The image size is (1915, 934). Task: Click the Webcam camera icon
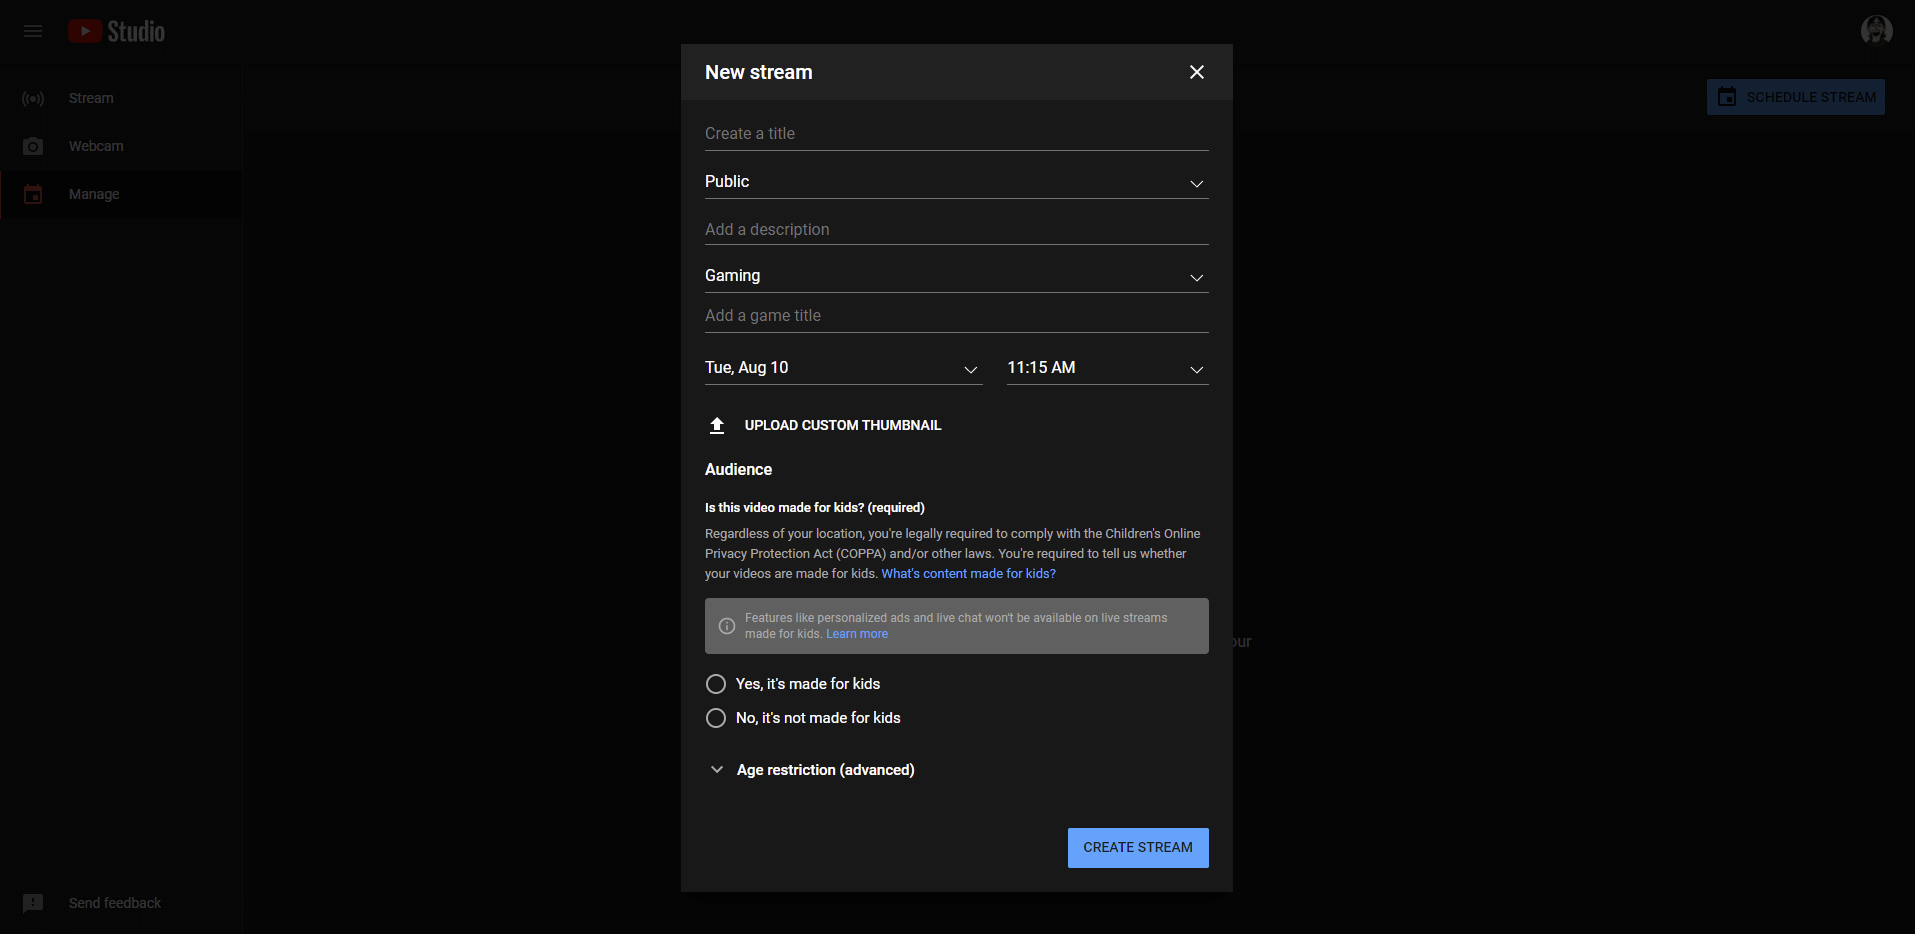coord(33,146)
